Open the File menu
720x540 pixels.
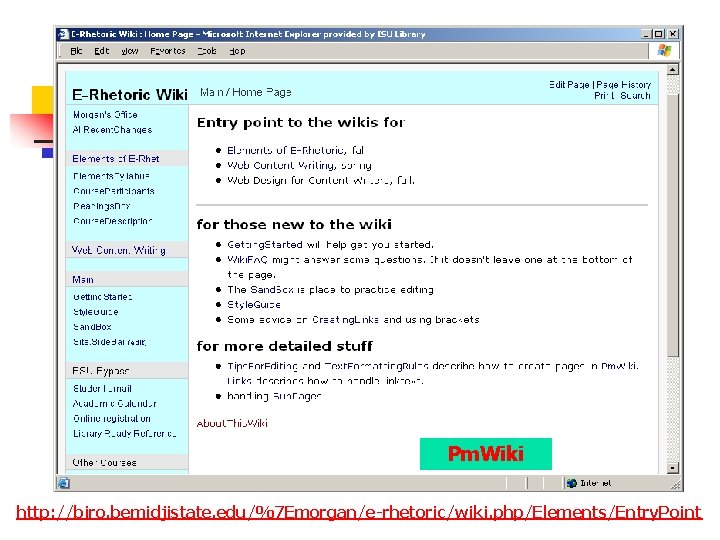[x=76, y=51]
